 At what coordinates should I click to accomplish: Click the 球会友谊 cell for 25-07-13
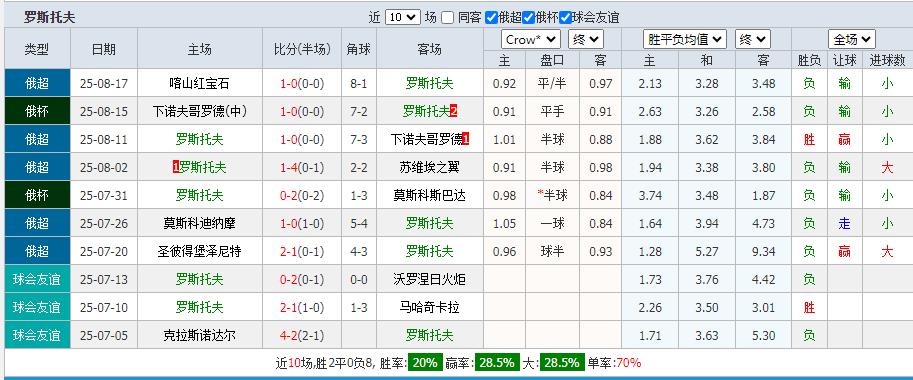pos(37,279)
